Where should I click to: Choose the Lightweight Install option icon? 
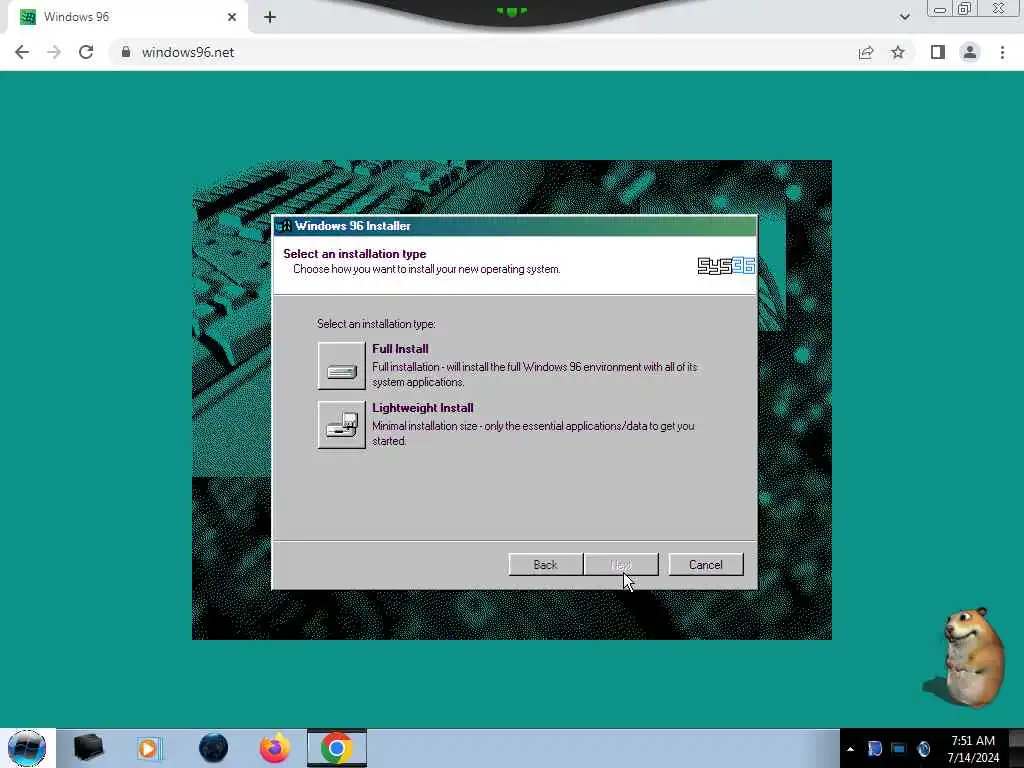pyautogui.click(x=342, y=424)
